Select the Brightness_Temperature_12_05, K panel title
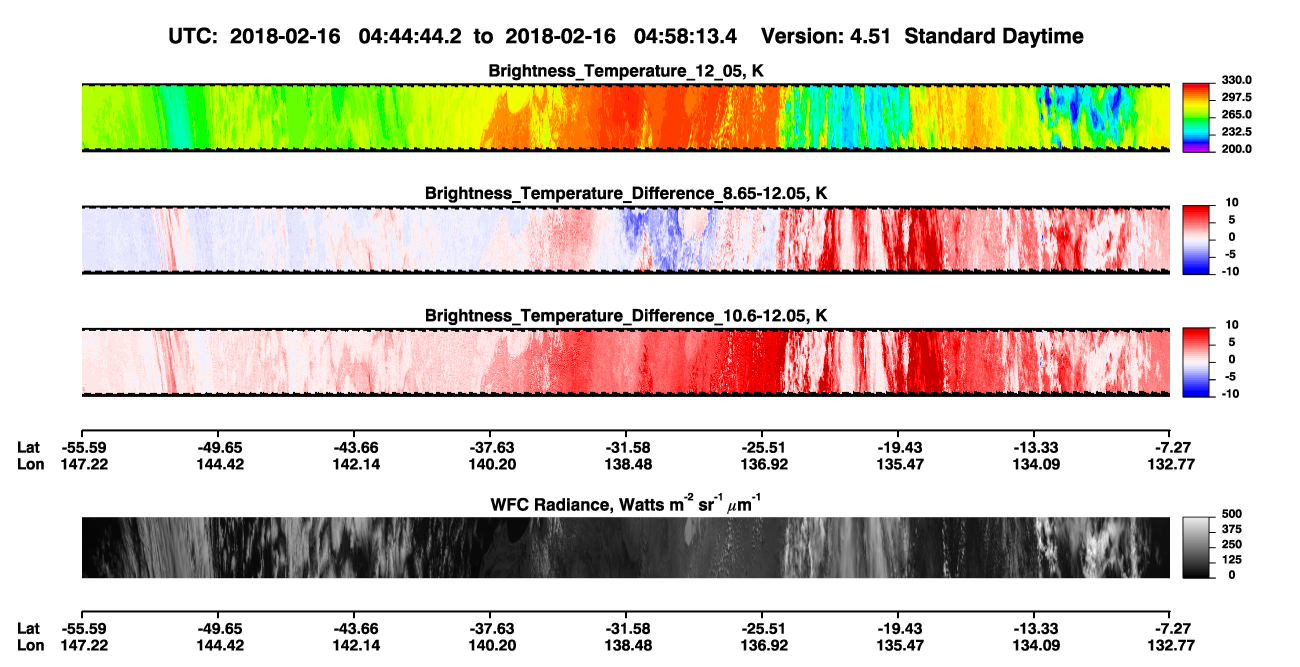Image resolution: width=1300 pixels, height=667 pixels. (x=625, y=70)
